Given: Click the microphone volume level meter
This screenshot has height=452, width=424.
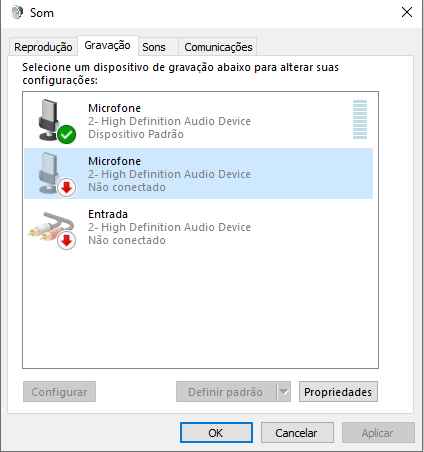Looking at the screenshot, I should pyautogui.click(x=360, y=119).
